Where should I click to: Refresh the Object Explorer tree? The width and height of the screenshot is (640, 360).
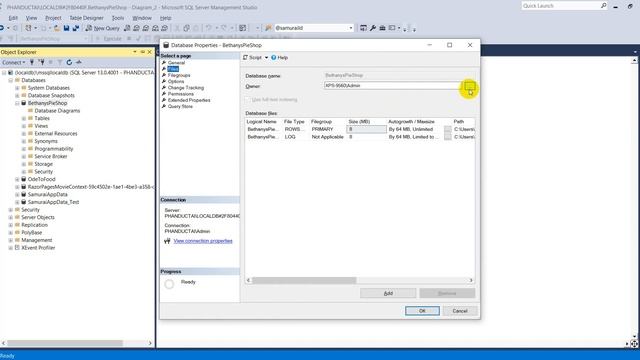69,62
